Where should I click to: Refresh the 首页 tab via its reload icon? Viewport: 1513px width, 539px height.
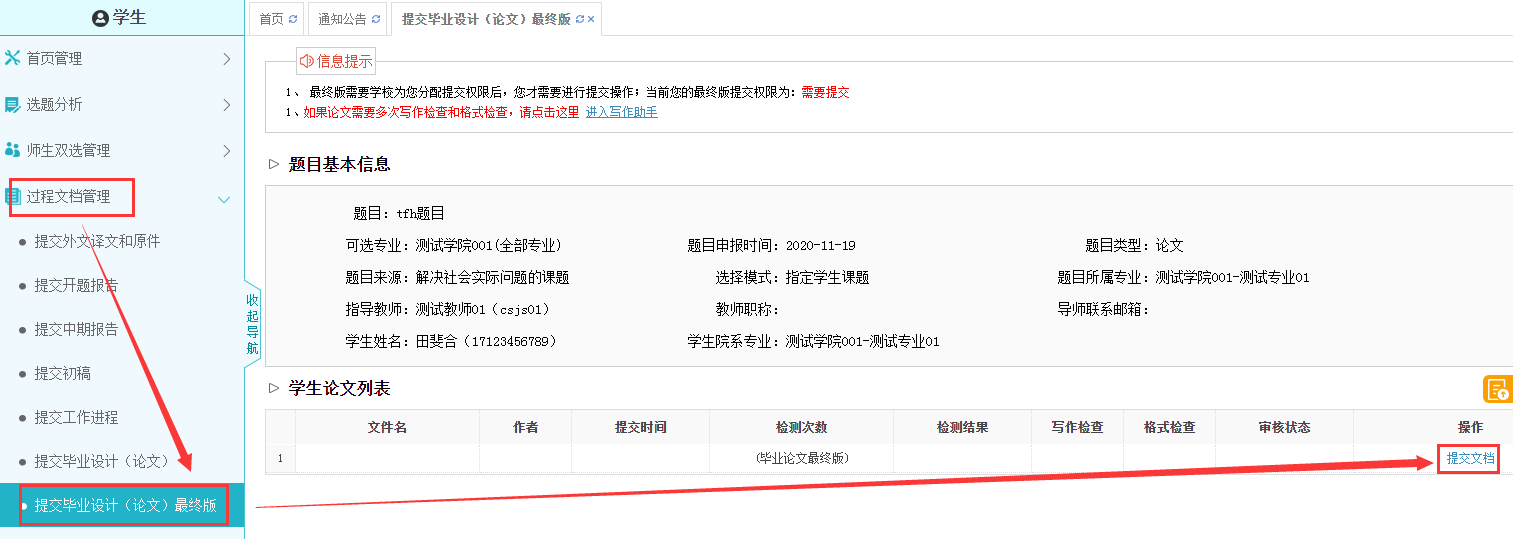(x=293, y=19)
